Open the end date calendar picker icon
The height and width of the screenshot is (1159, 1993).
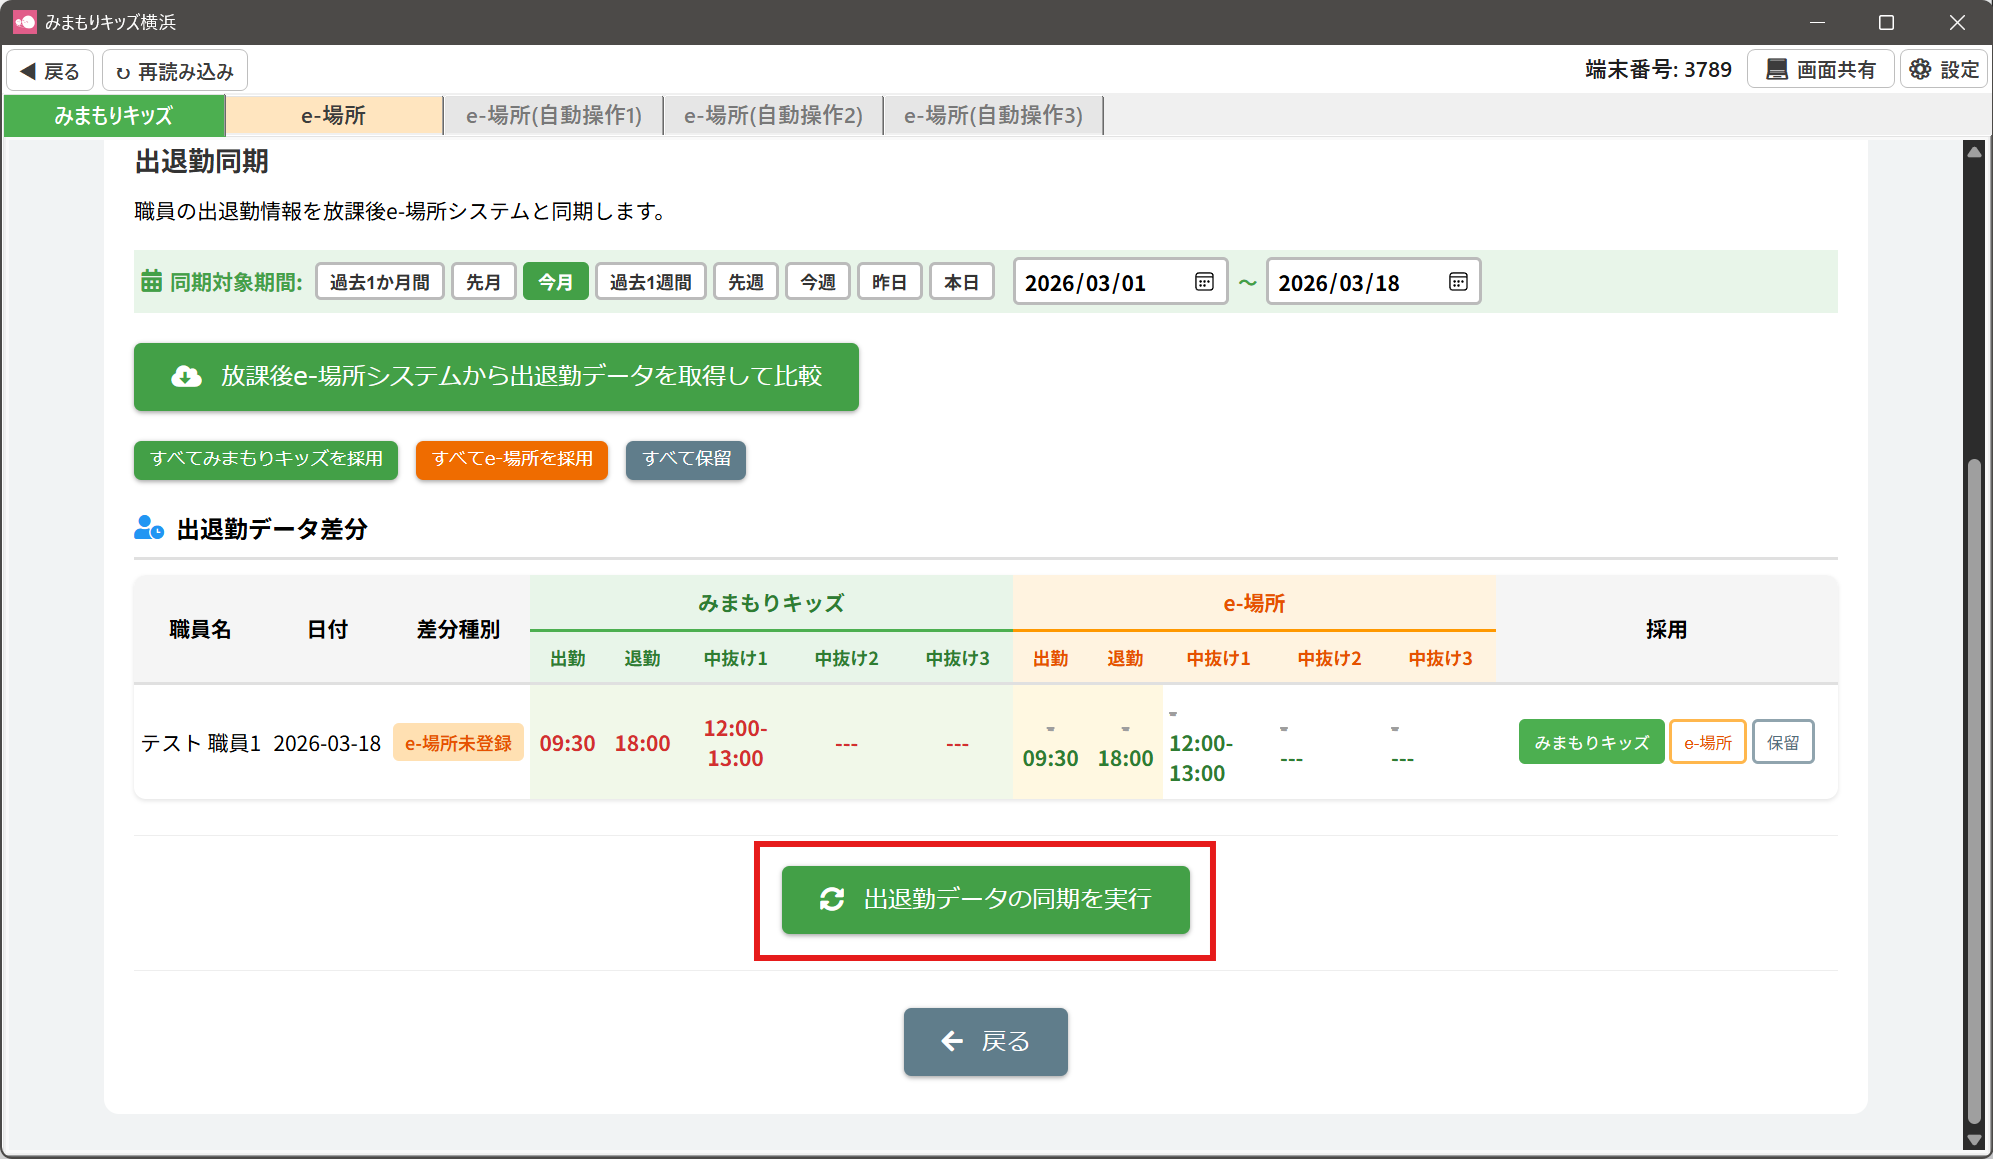point(1458,282)
